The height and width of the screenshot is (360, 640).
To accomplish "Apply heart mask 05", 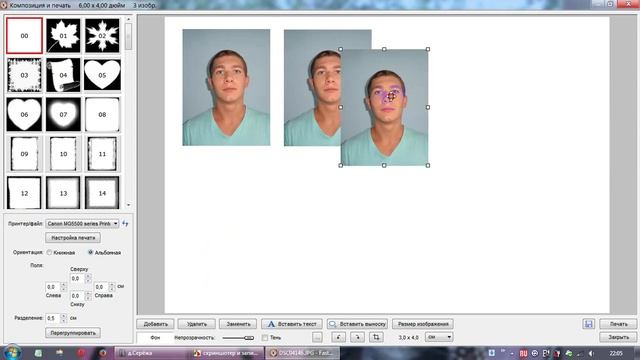I will (102, 75).
